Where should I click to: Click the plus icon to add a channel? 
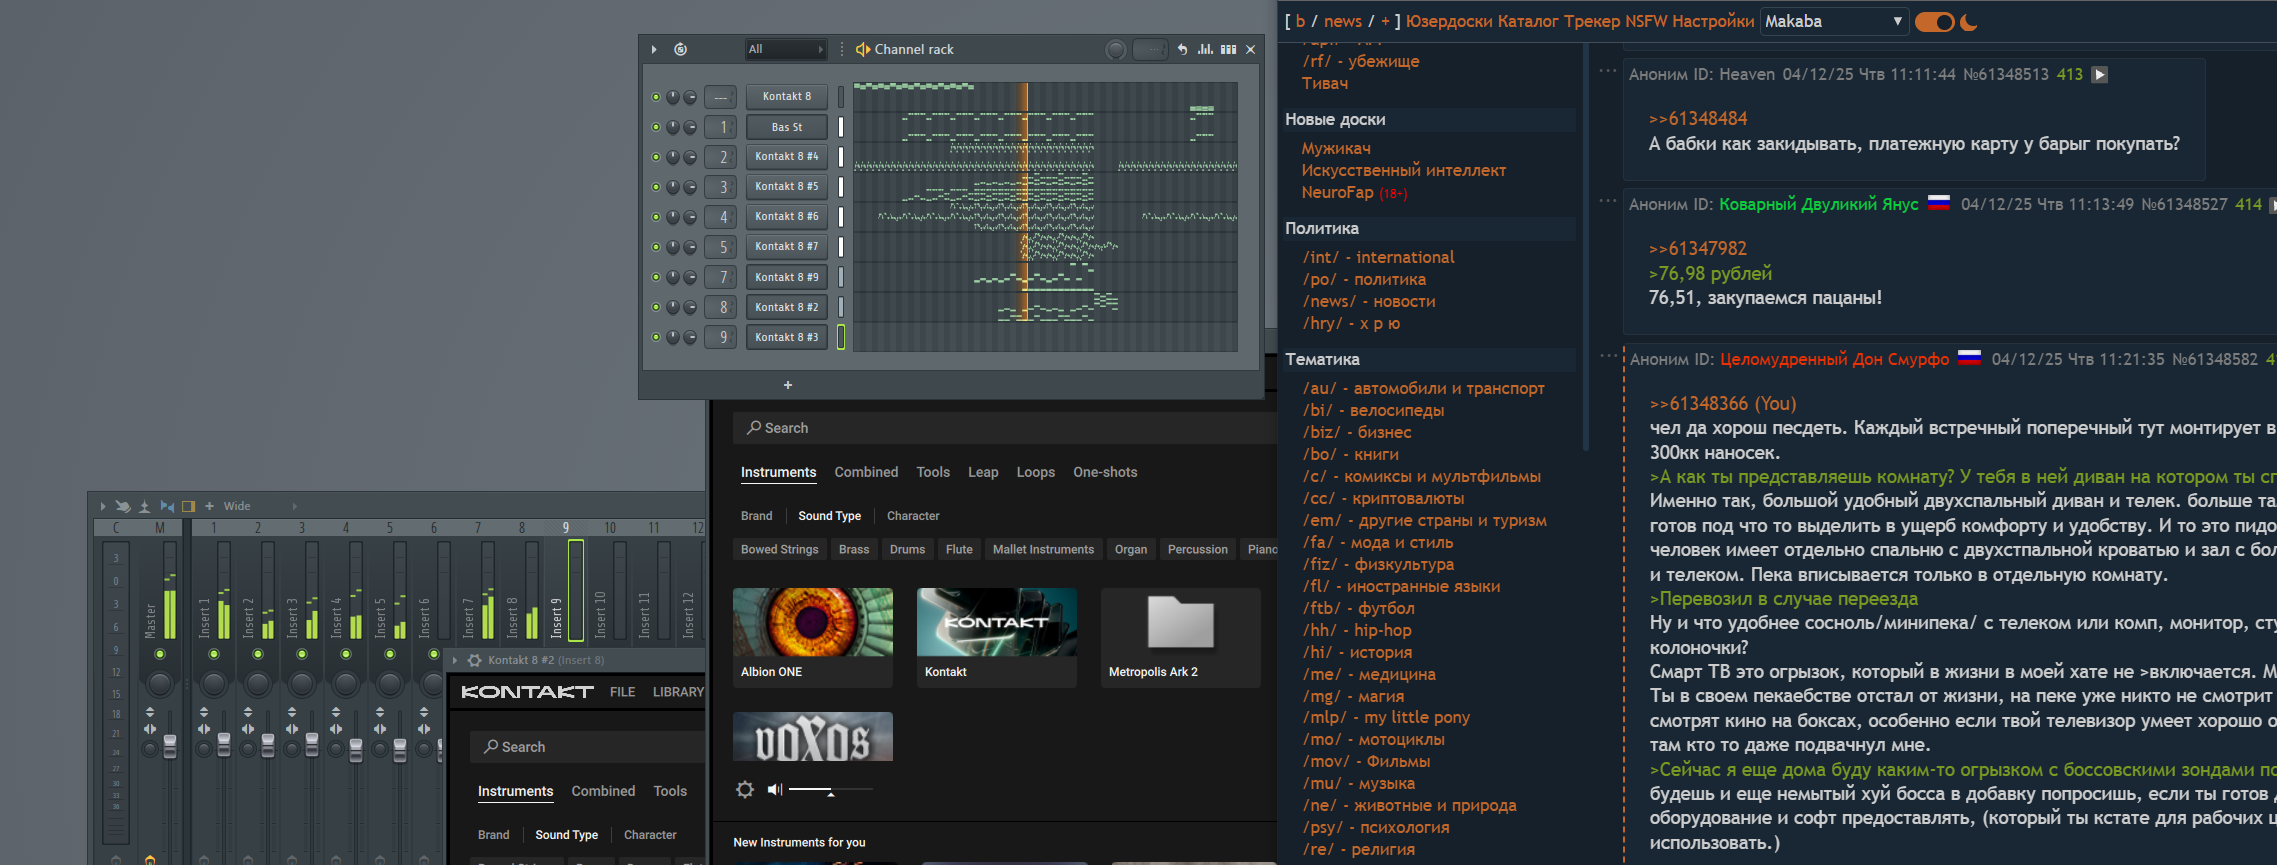pos(788,385)
